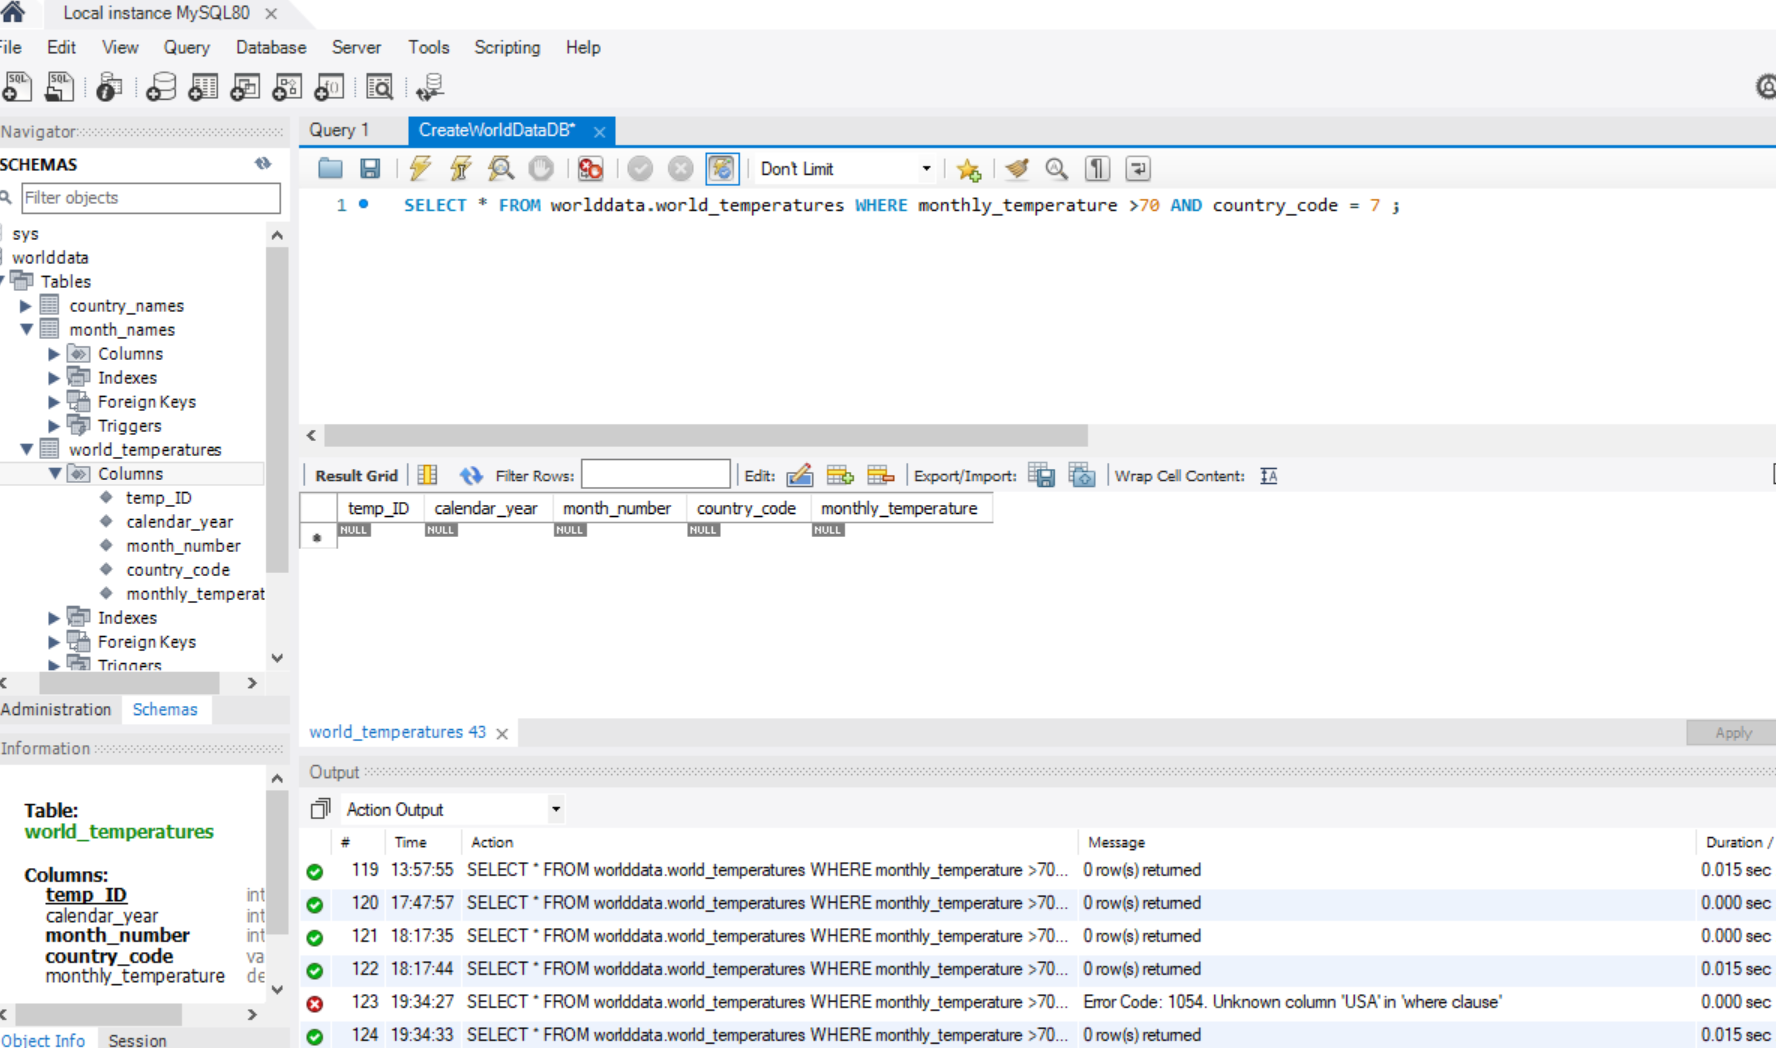Open the Server menu
Image resolution: width=1776 pixels, height=1048 pixels.
356,47
